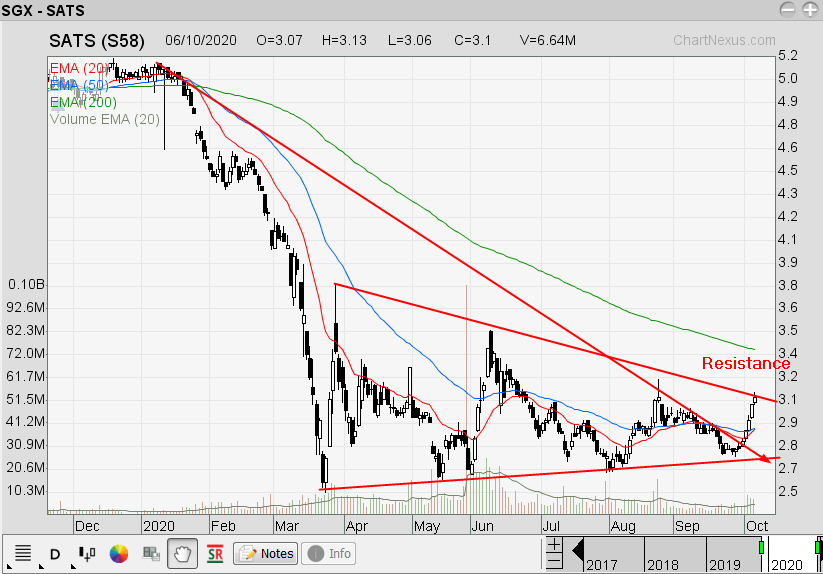Click the Oct label on the date axis
The height and width of the screenshot is (574, 823).
(756, 526)
